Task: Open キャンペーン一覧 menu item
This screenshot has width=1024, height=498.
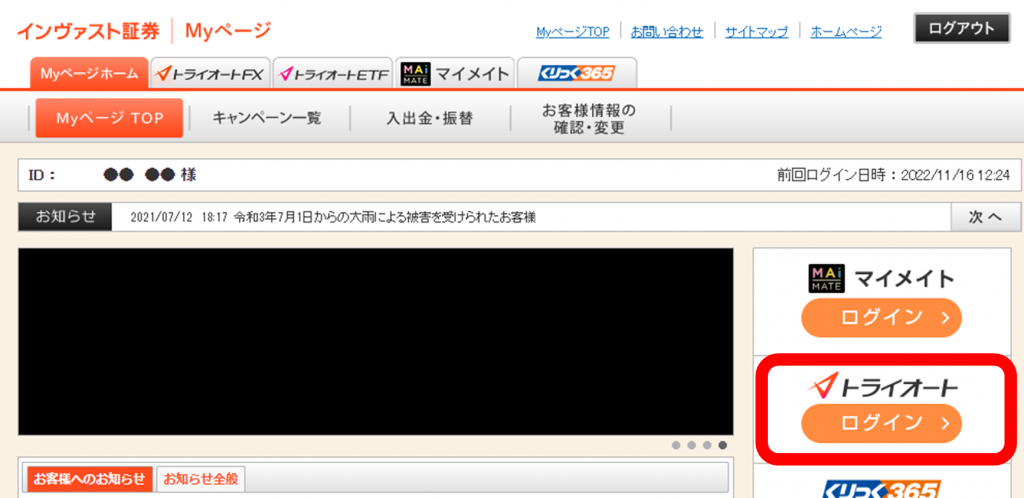Action: pos(267,118)
